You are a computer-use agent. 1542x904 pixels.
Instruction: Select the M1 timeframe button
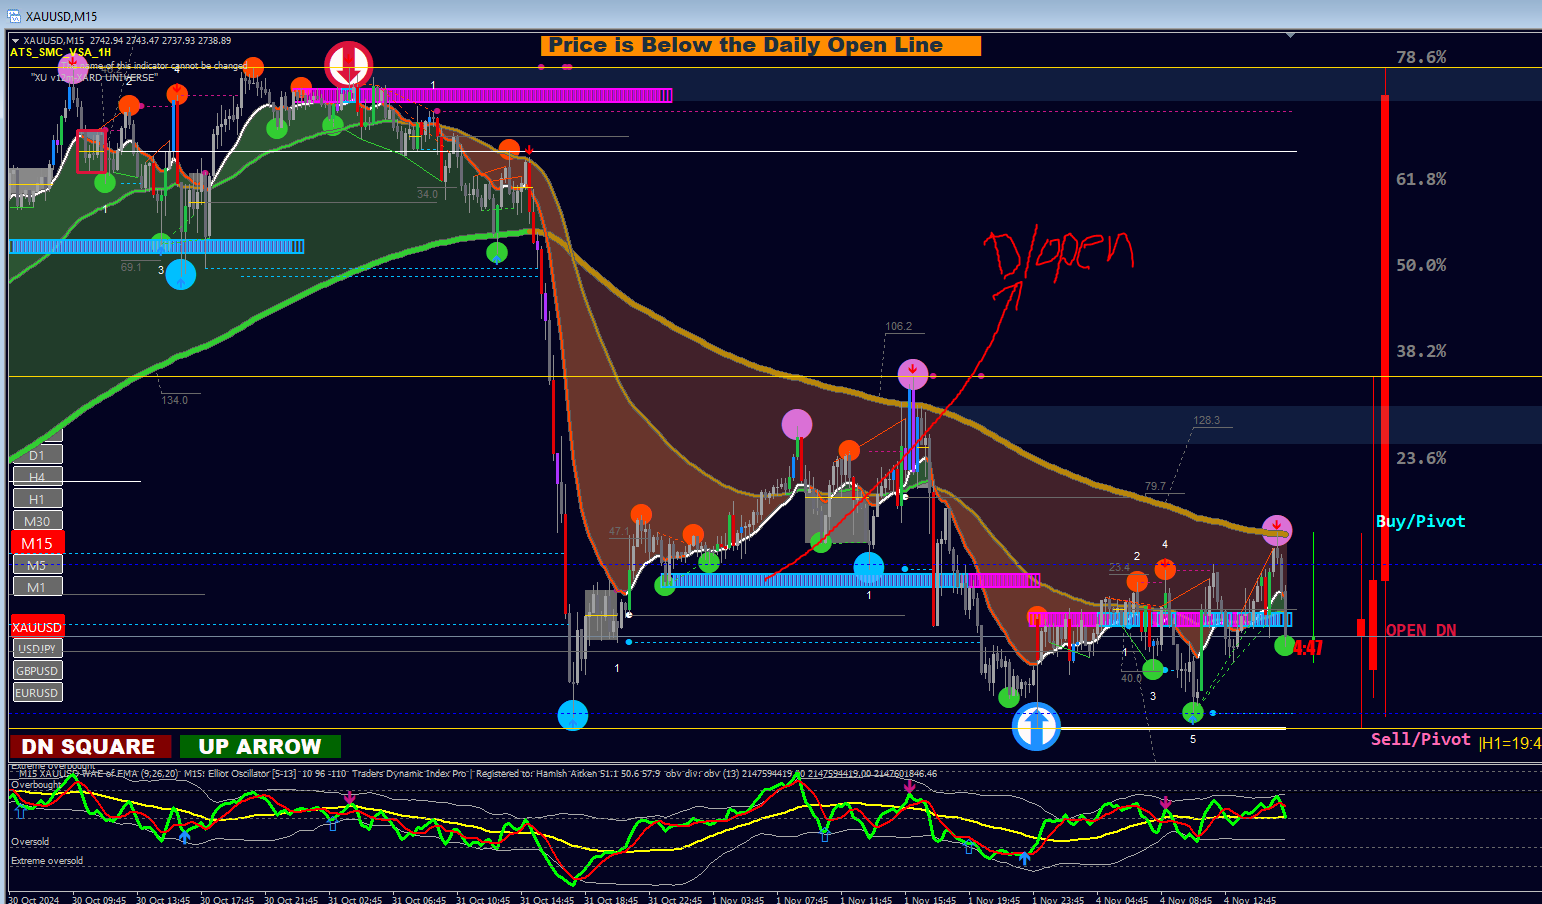pyautogui.click(x=37, y=587)
